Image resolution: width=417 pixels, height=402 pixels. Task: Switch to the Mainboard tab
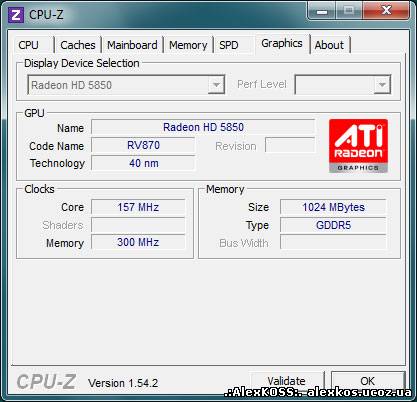pos(132,45)
